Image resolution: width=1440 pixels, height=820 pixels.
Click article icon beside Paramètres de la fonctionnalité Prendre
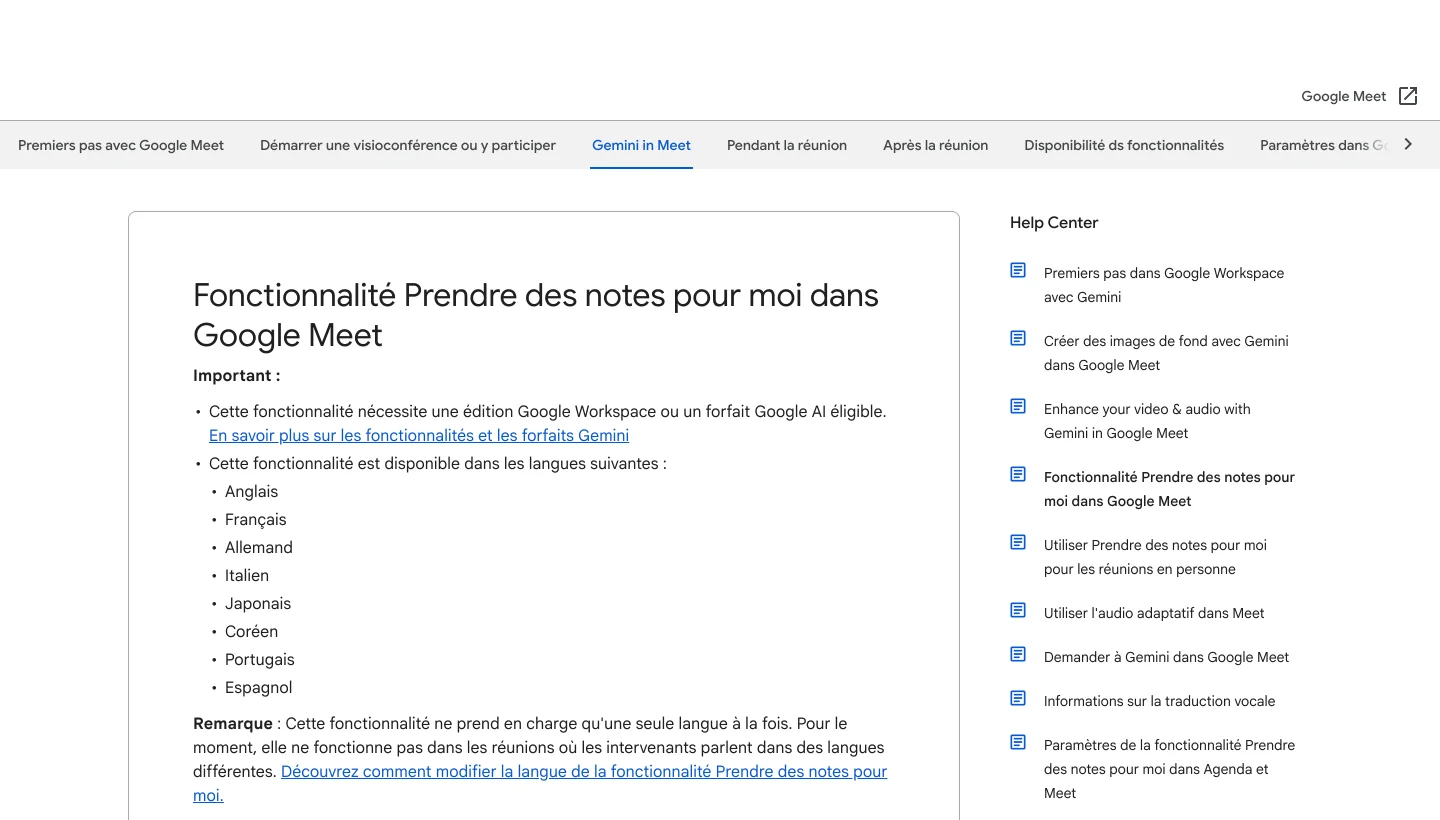(1018, 743)
